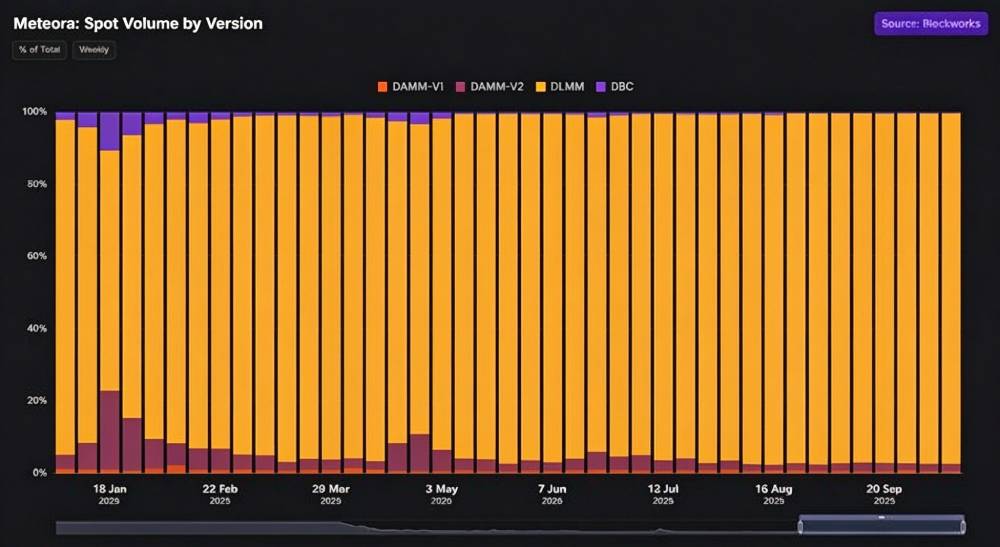1000x547 pixels.
Task: Click the Source: Blockworks button
Action: click(x=931, y=24)
